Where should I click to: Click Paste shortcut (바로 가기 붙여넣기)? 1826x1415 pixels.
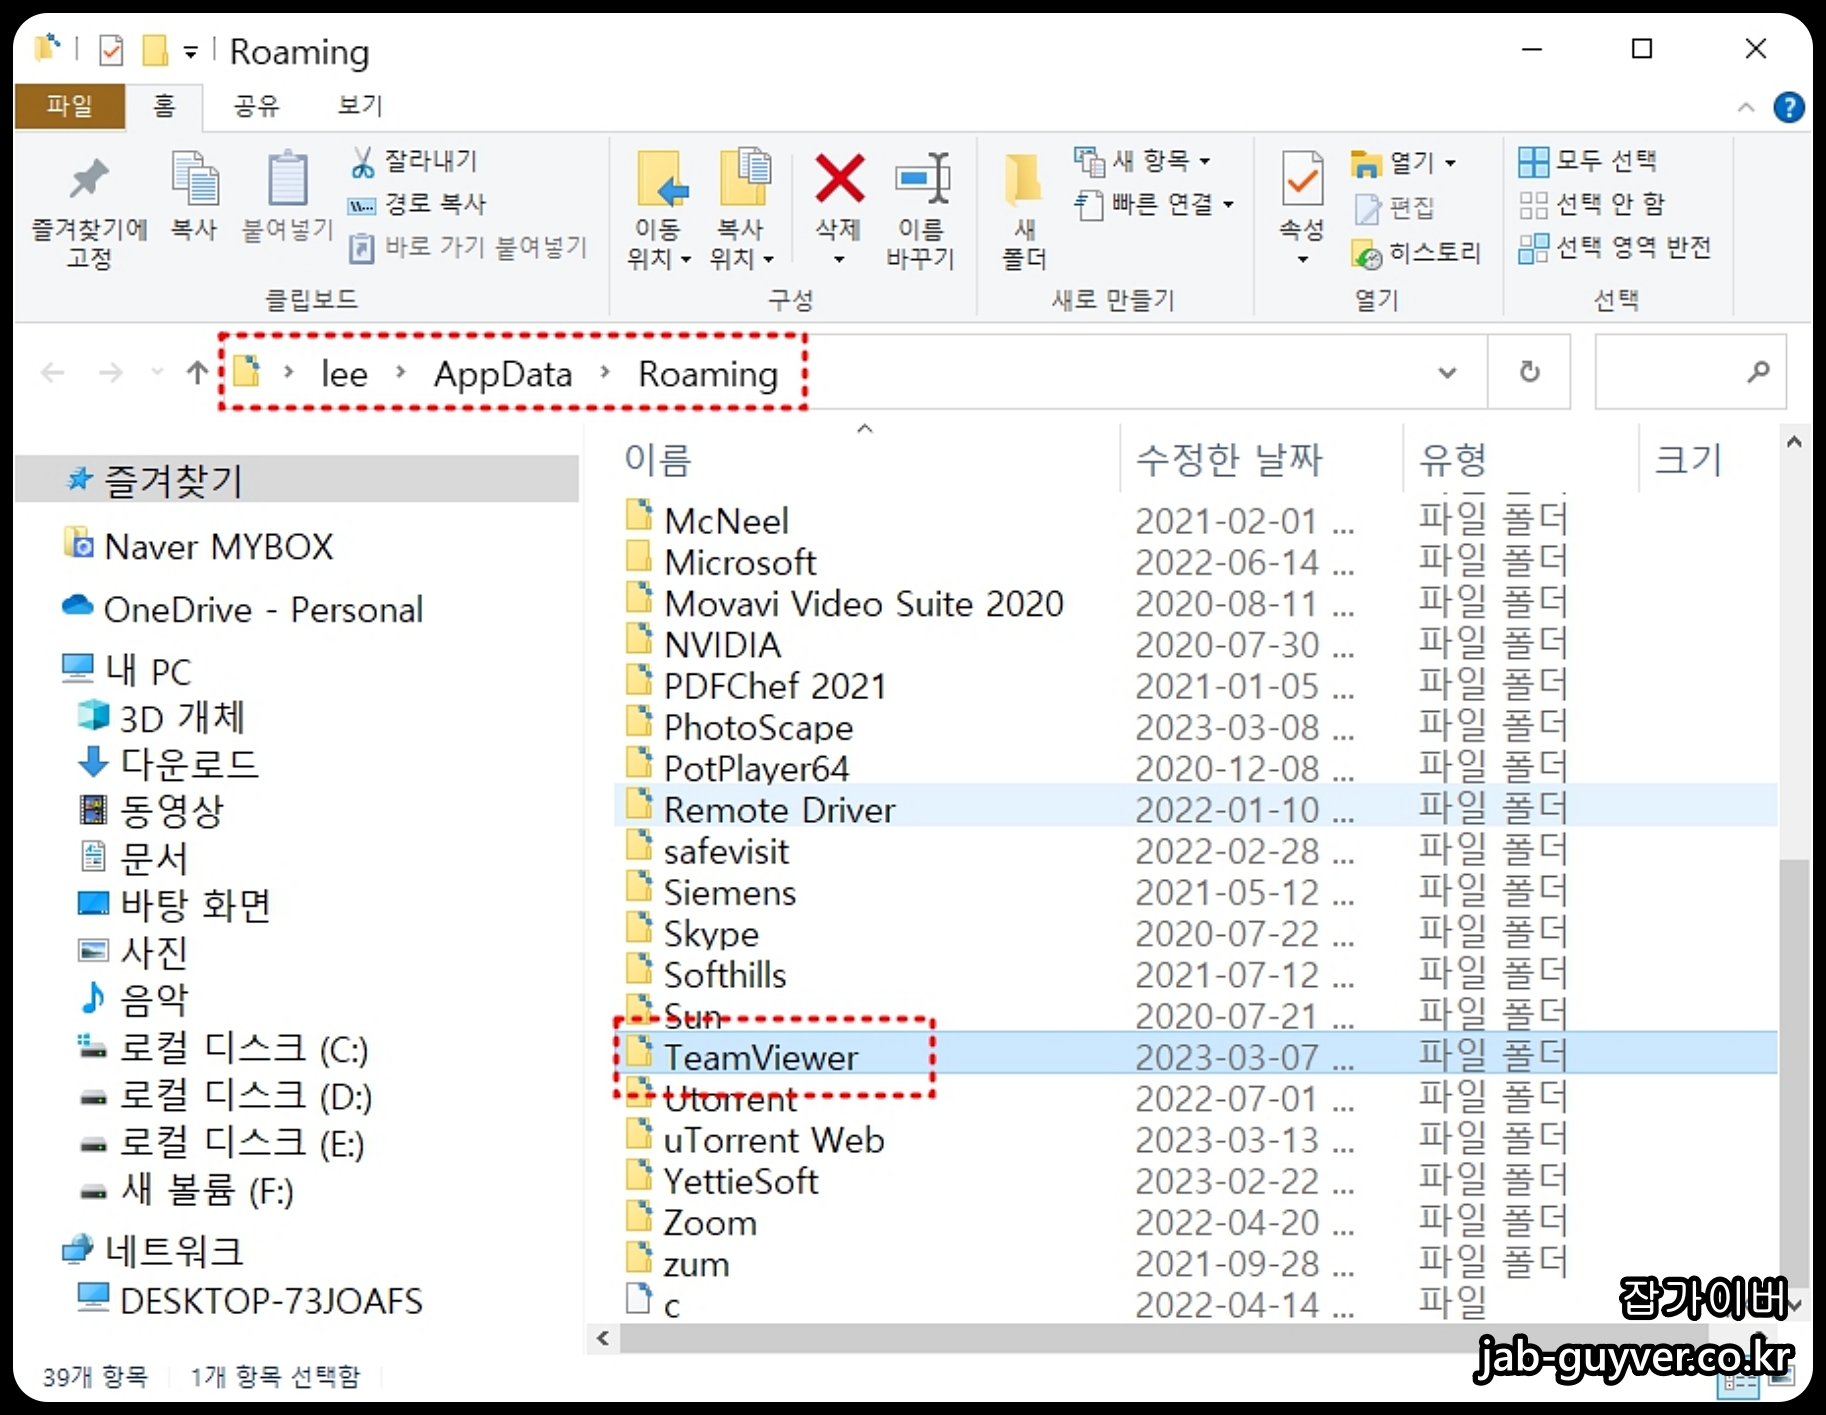pos(467,247)
